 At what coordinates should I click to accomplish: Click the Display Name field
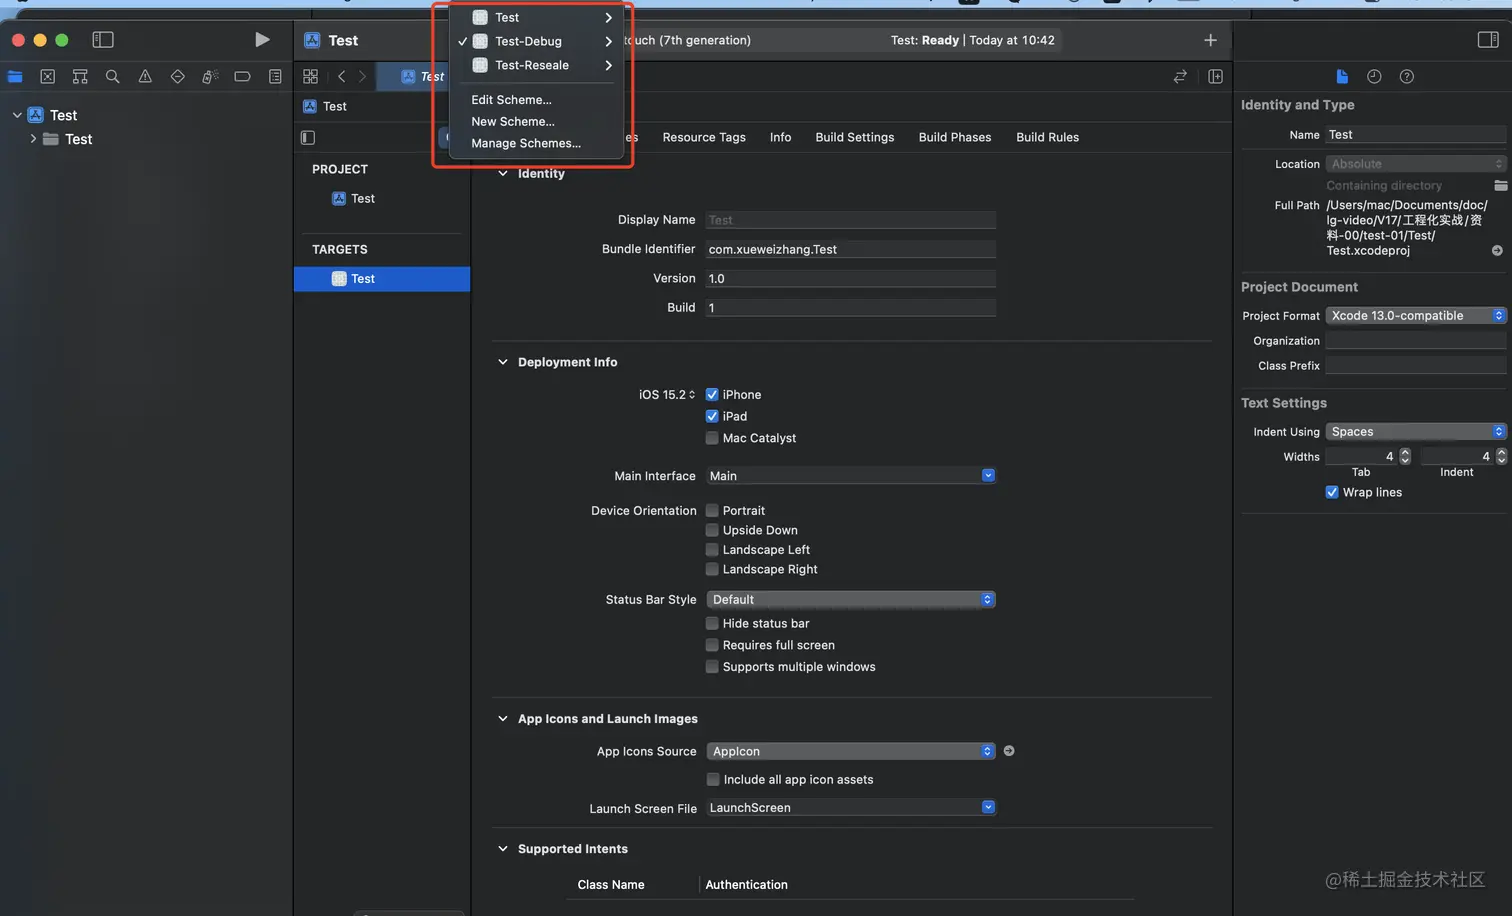click(851, 220)
